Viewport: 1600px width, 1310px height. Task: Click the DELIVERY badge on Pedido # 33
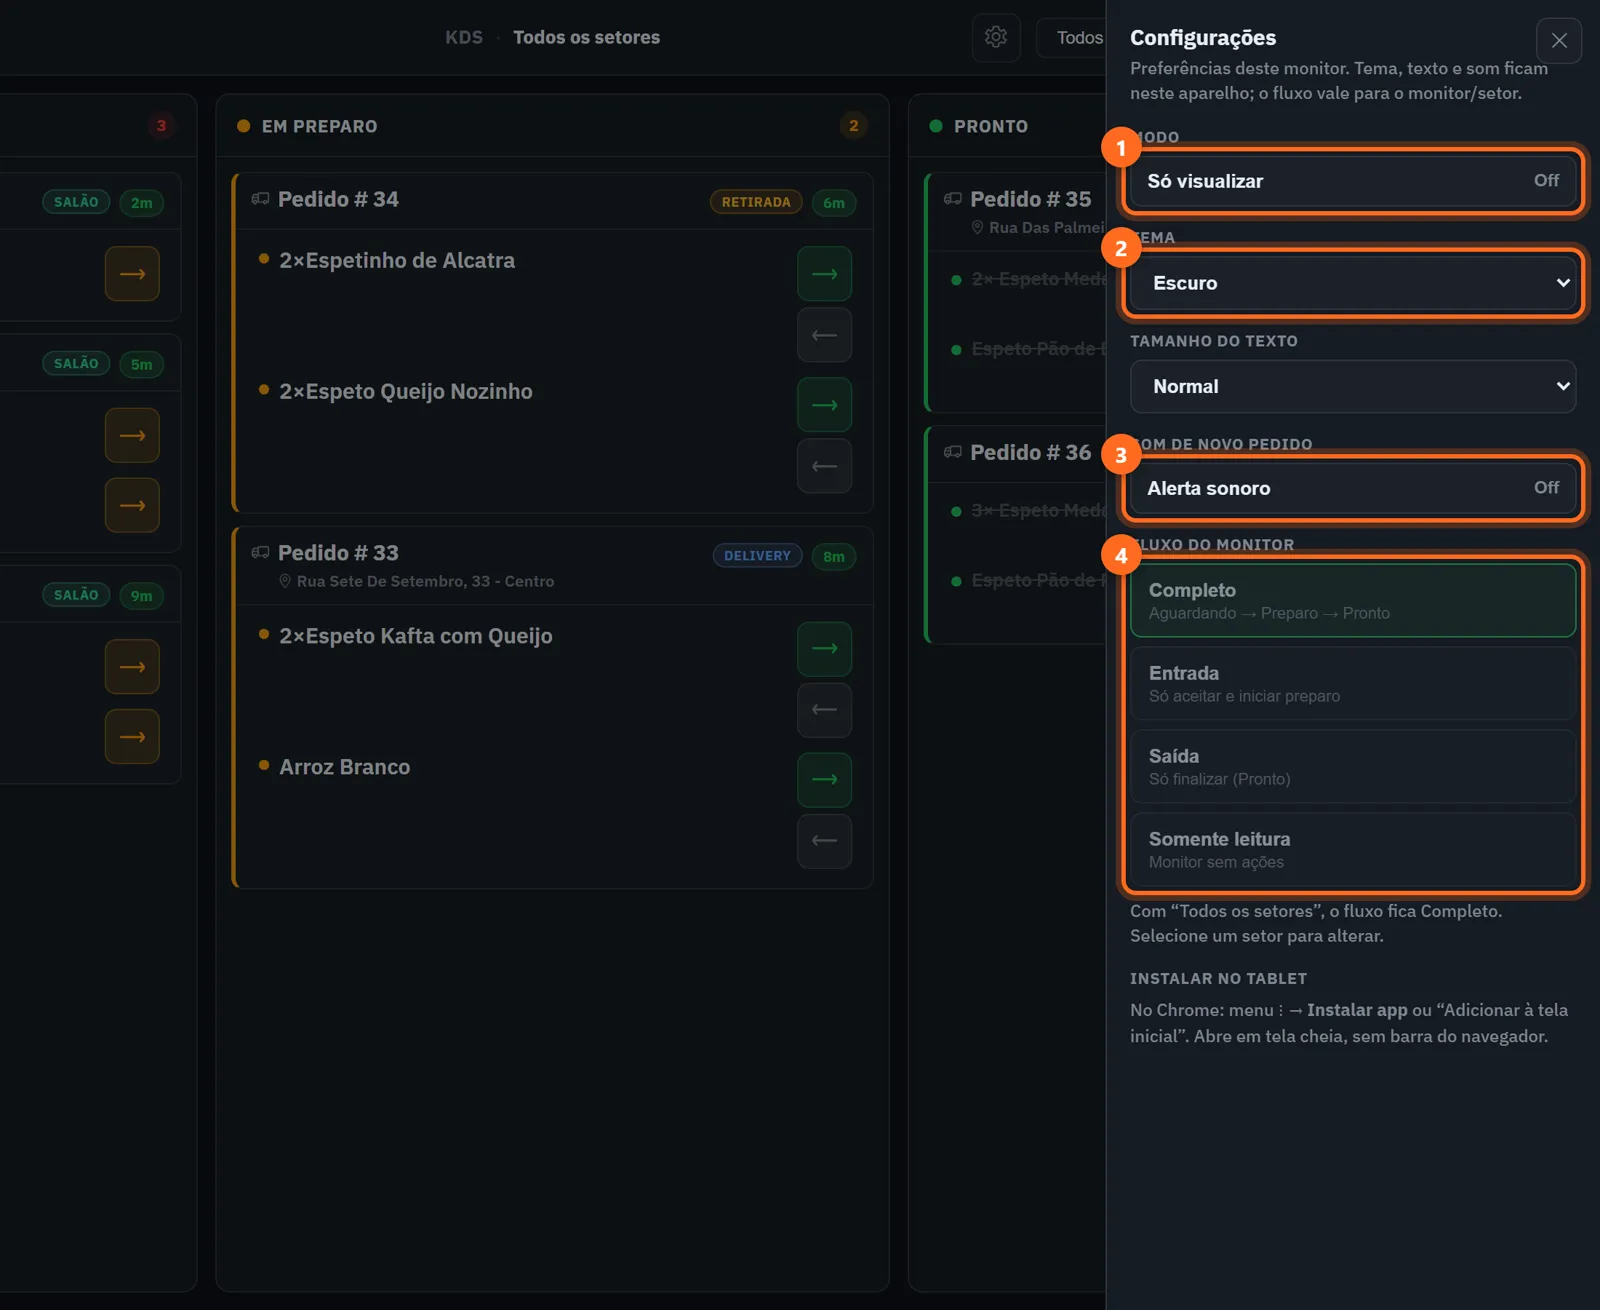[x=757, y=556]
